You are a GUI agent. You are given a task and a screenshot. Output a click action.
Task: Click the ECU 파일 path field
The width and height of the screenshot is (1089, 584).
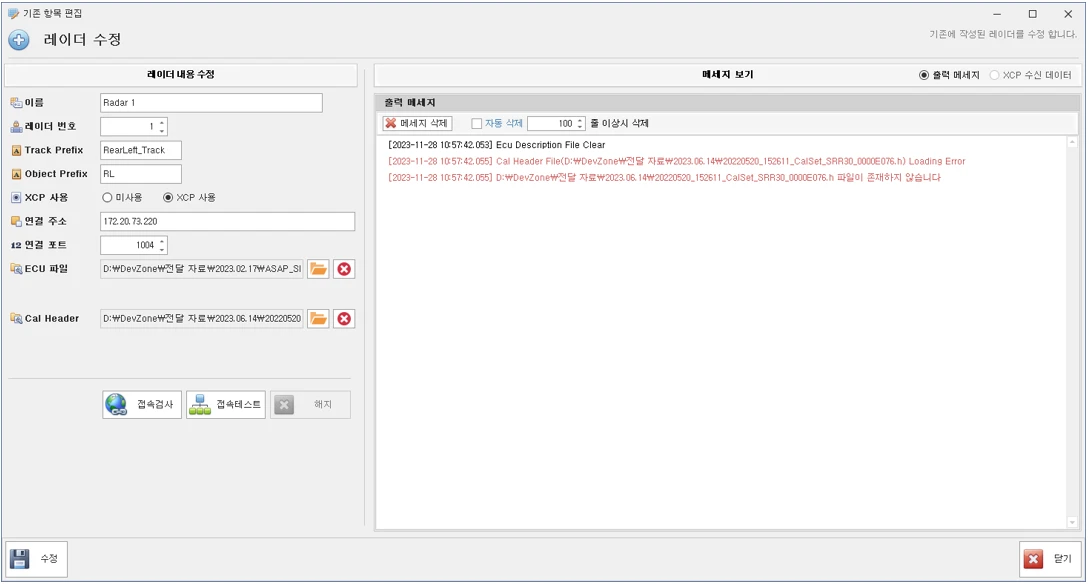click(x=201, y=269)
